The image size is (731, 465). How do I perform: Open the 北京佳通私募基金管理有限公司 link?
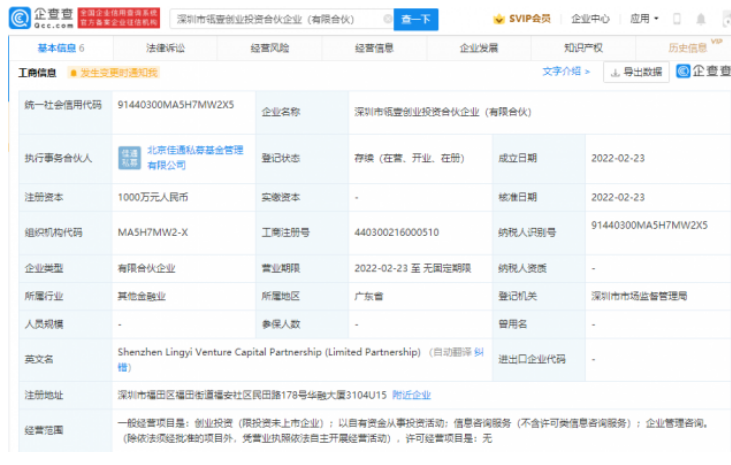(195, 158)
